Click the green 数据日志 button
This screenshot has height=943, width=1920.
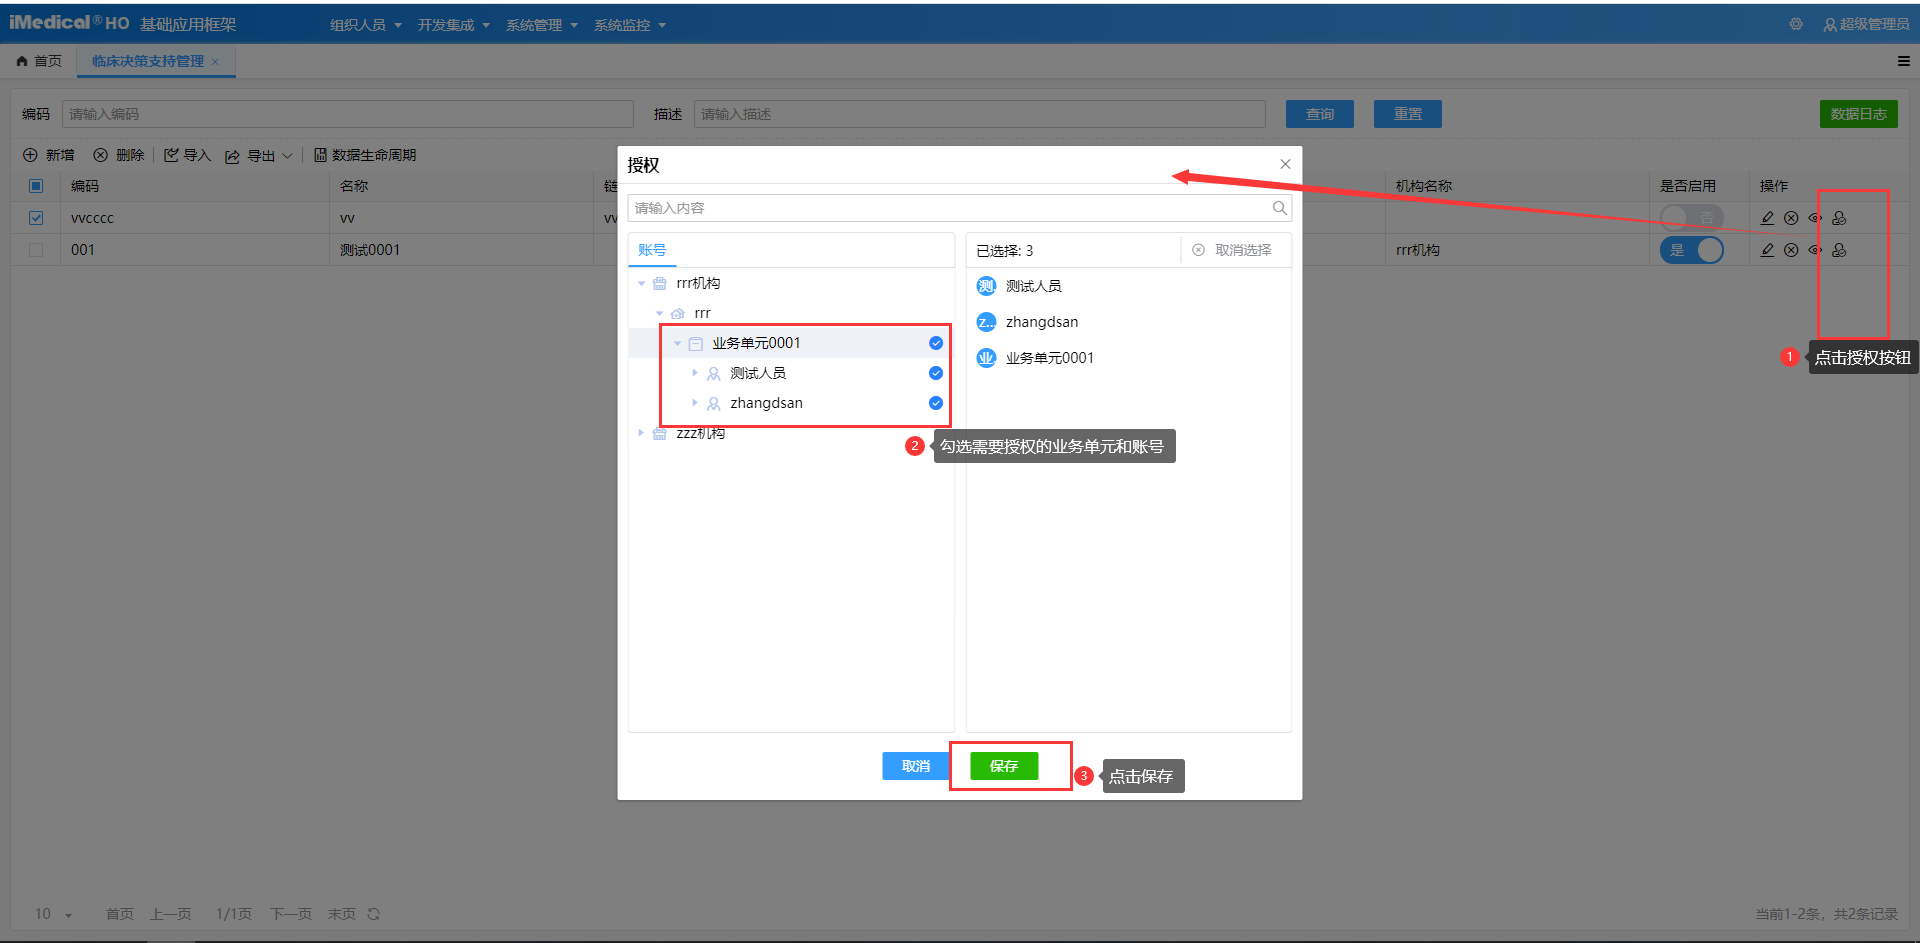pyautogui.click(x=1859, y=114)
